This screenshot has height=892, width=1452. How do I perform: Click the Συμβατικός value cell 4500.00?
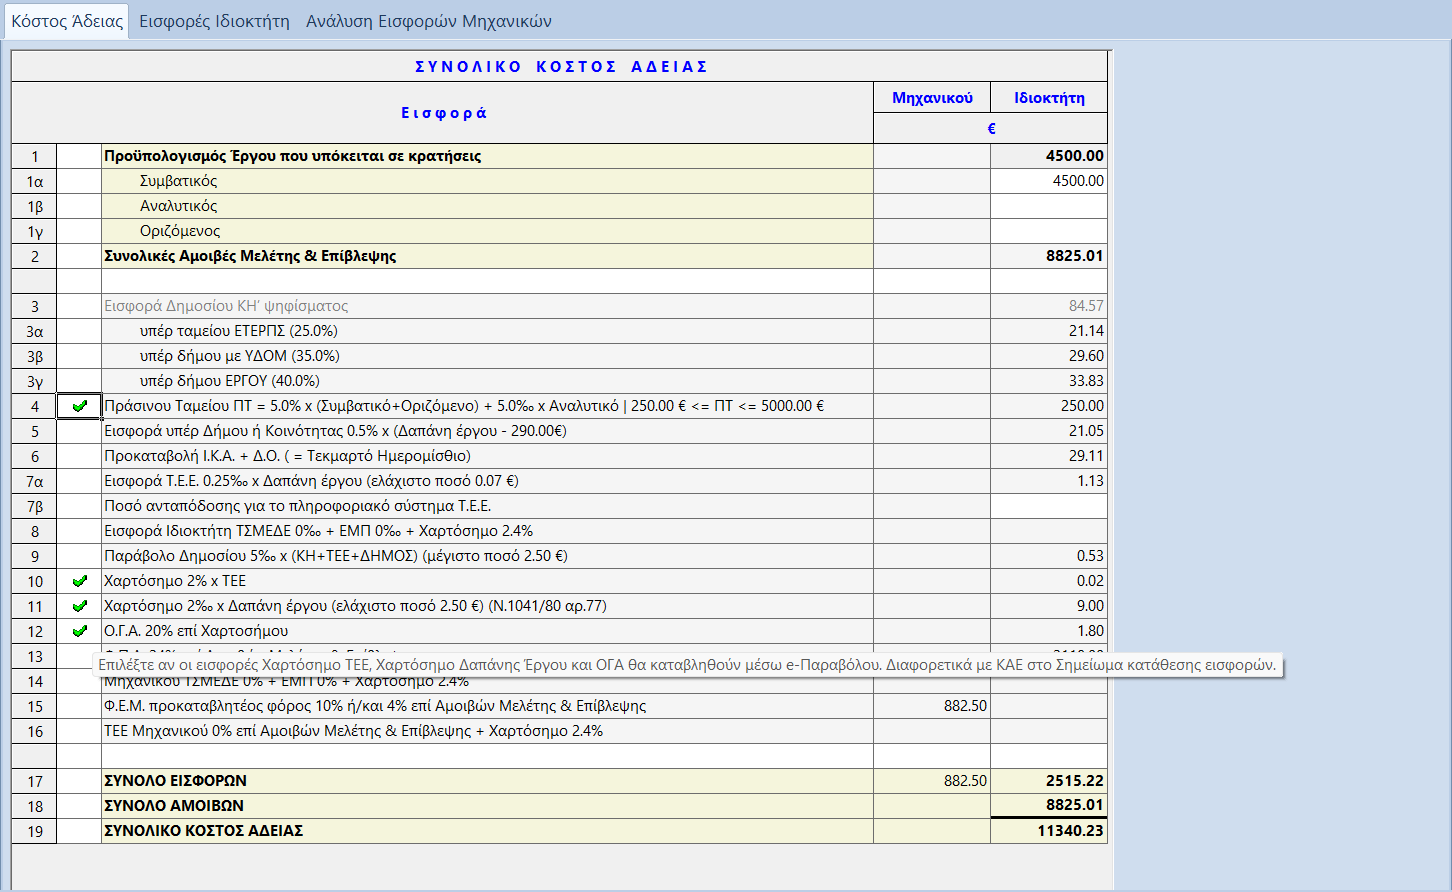pos(1048,181)
